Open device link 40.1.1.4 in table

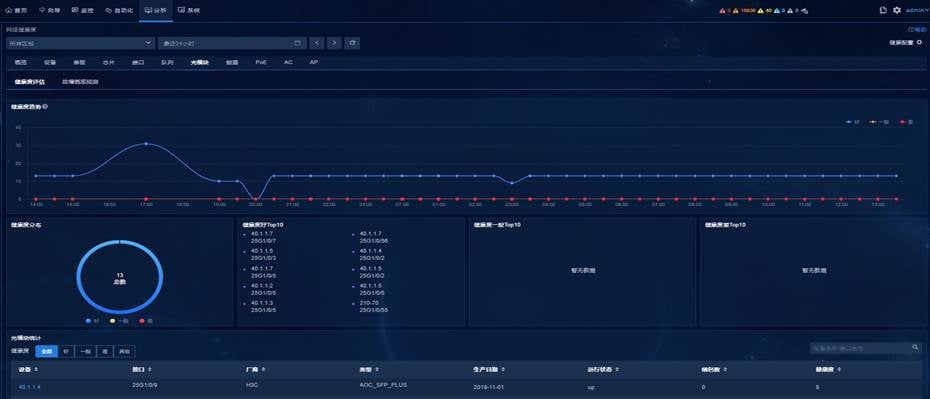click(x=29, y=387)
